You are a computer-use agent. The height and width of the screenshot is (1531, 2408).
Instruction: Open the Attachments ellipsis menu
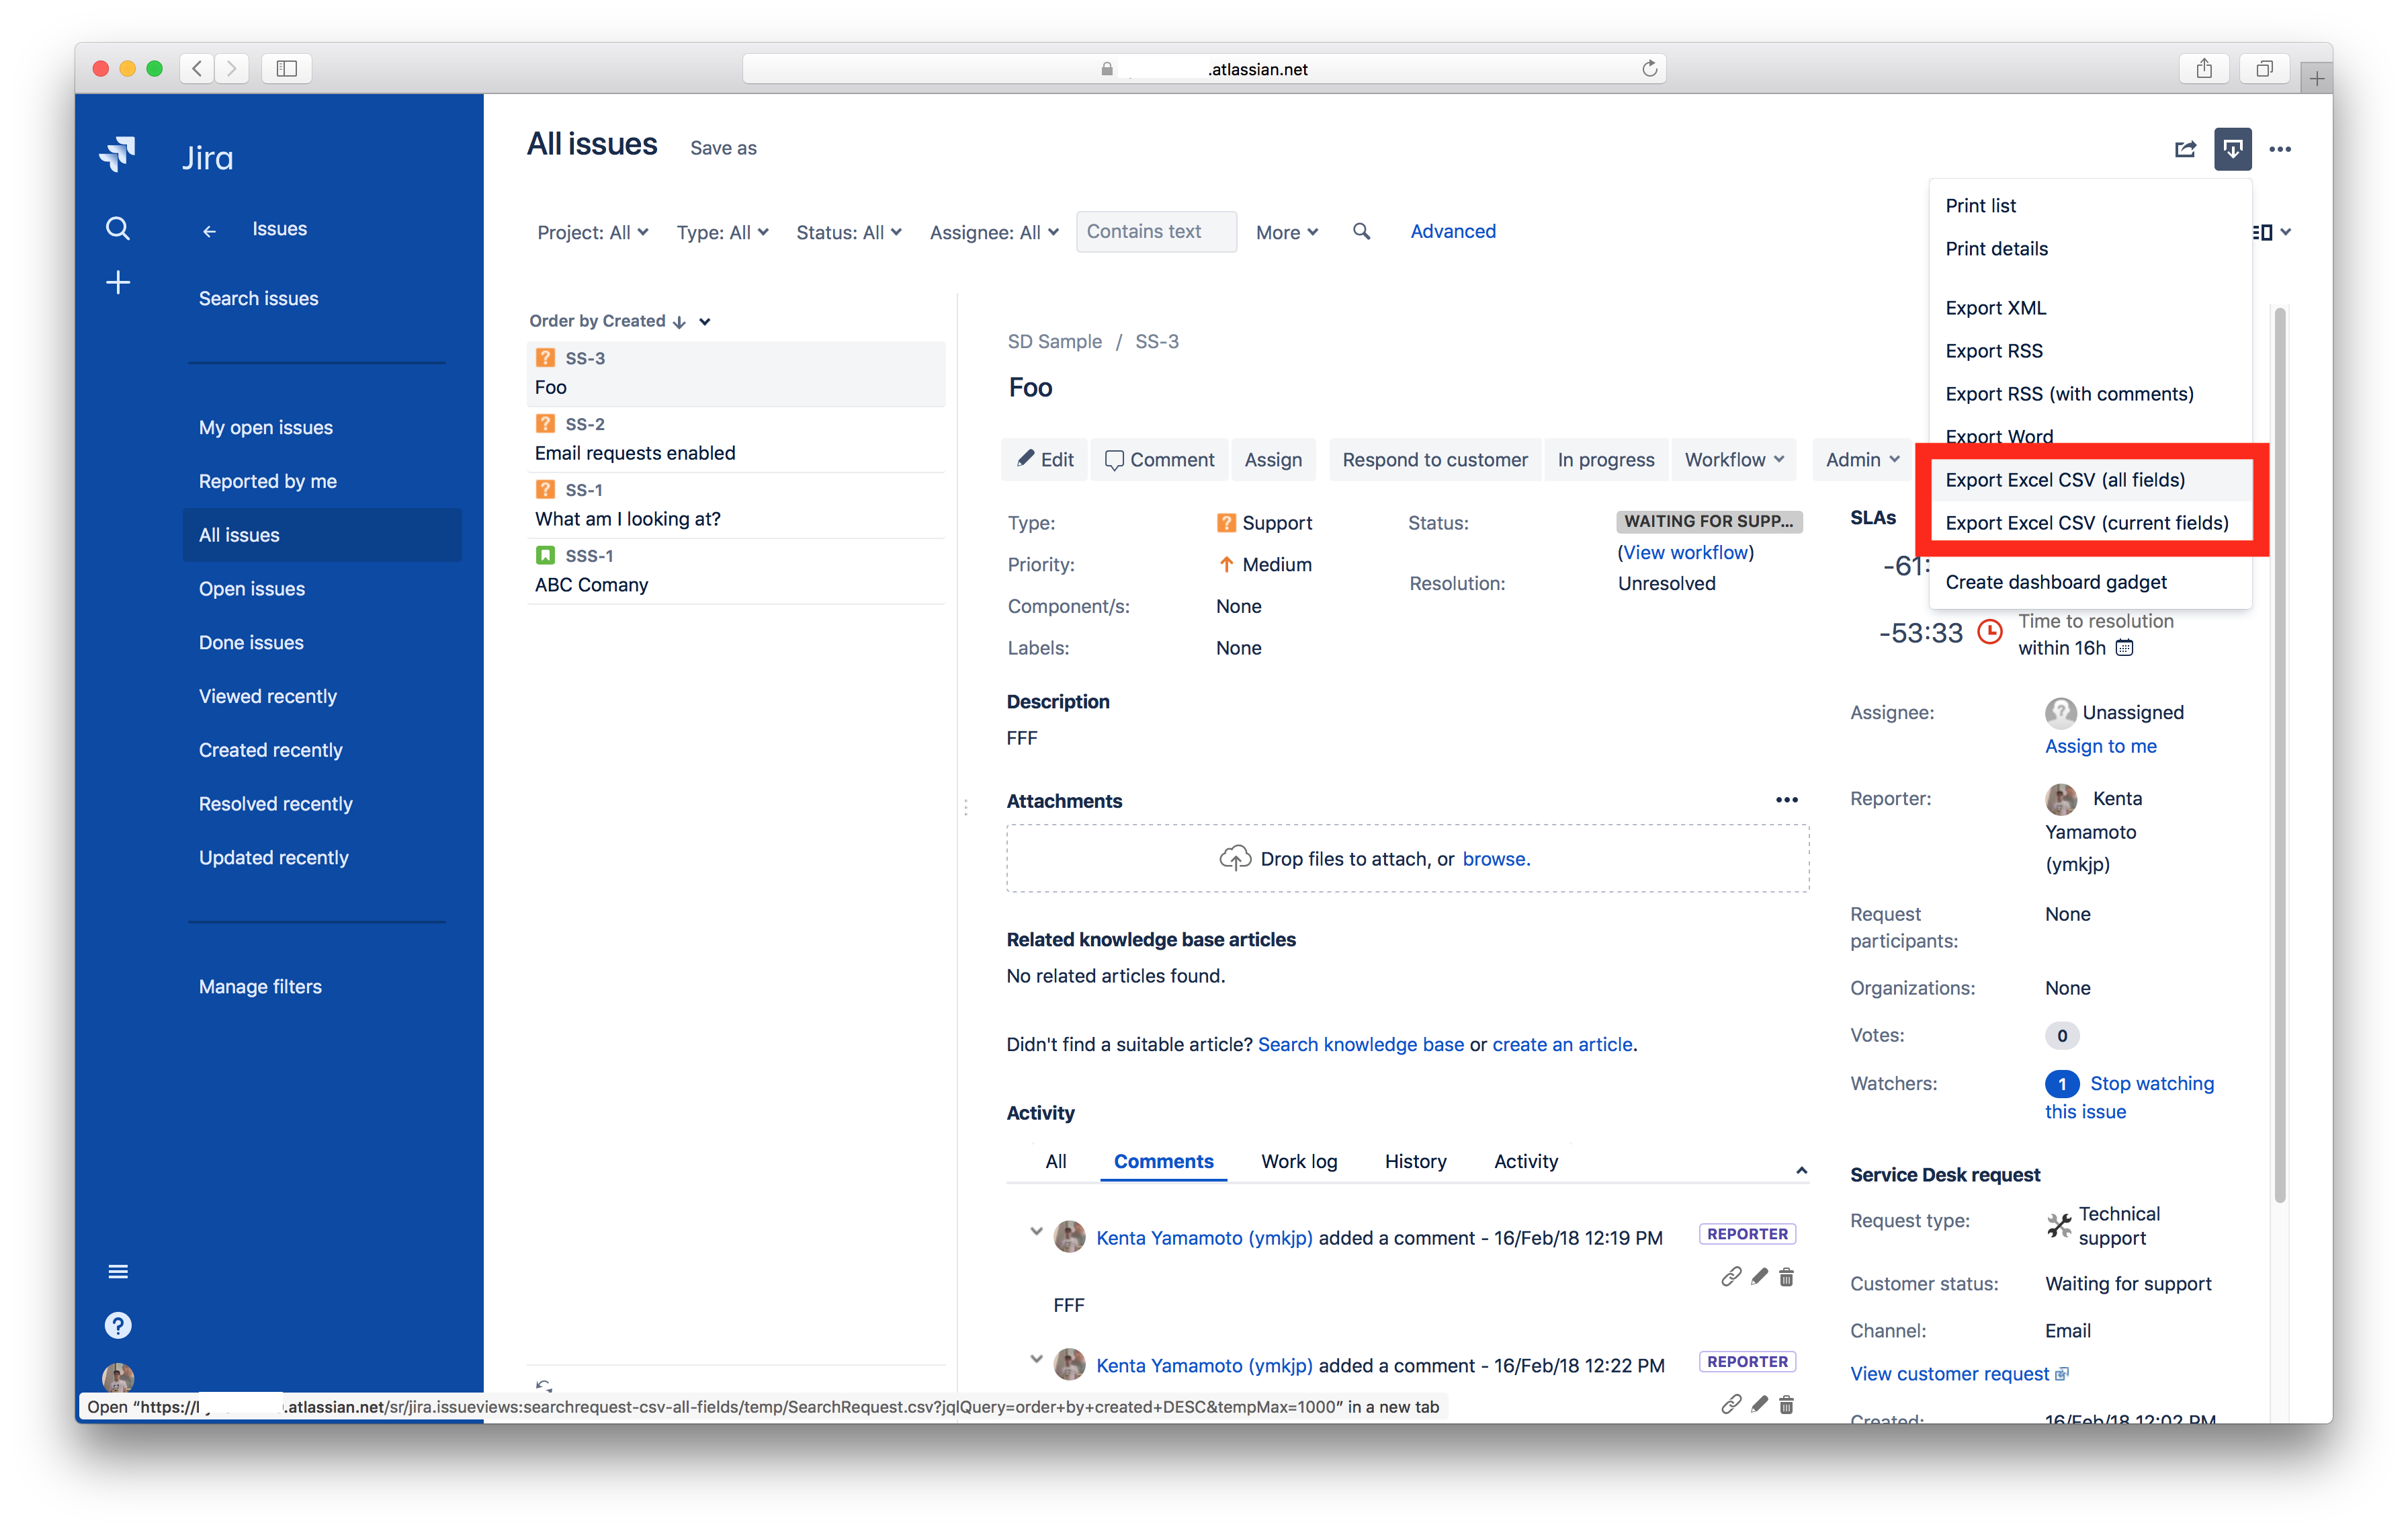coord(1787,800)
